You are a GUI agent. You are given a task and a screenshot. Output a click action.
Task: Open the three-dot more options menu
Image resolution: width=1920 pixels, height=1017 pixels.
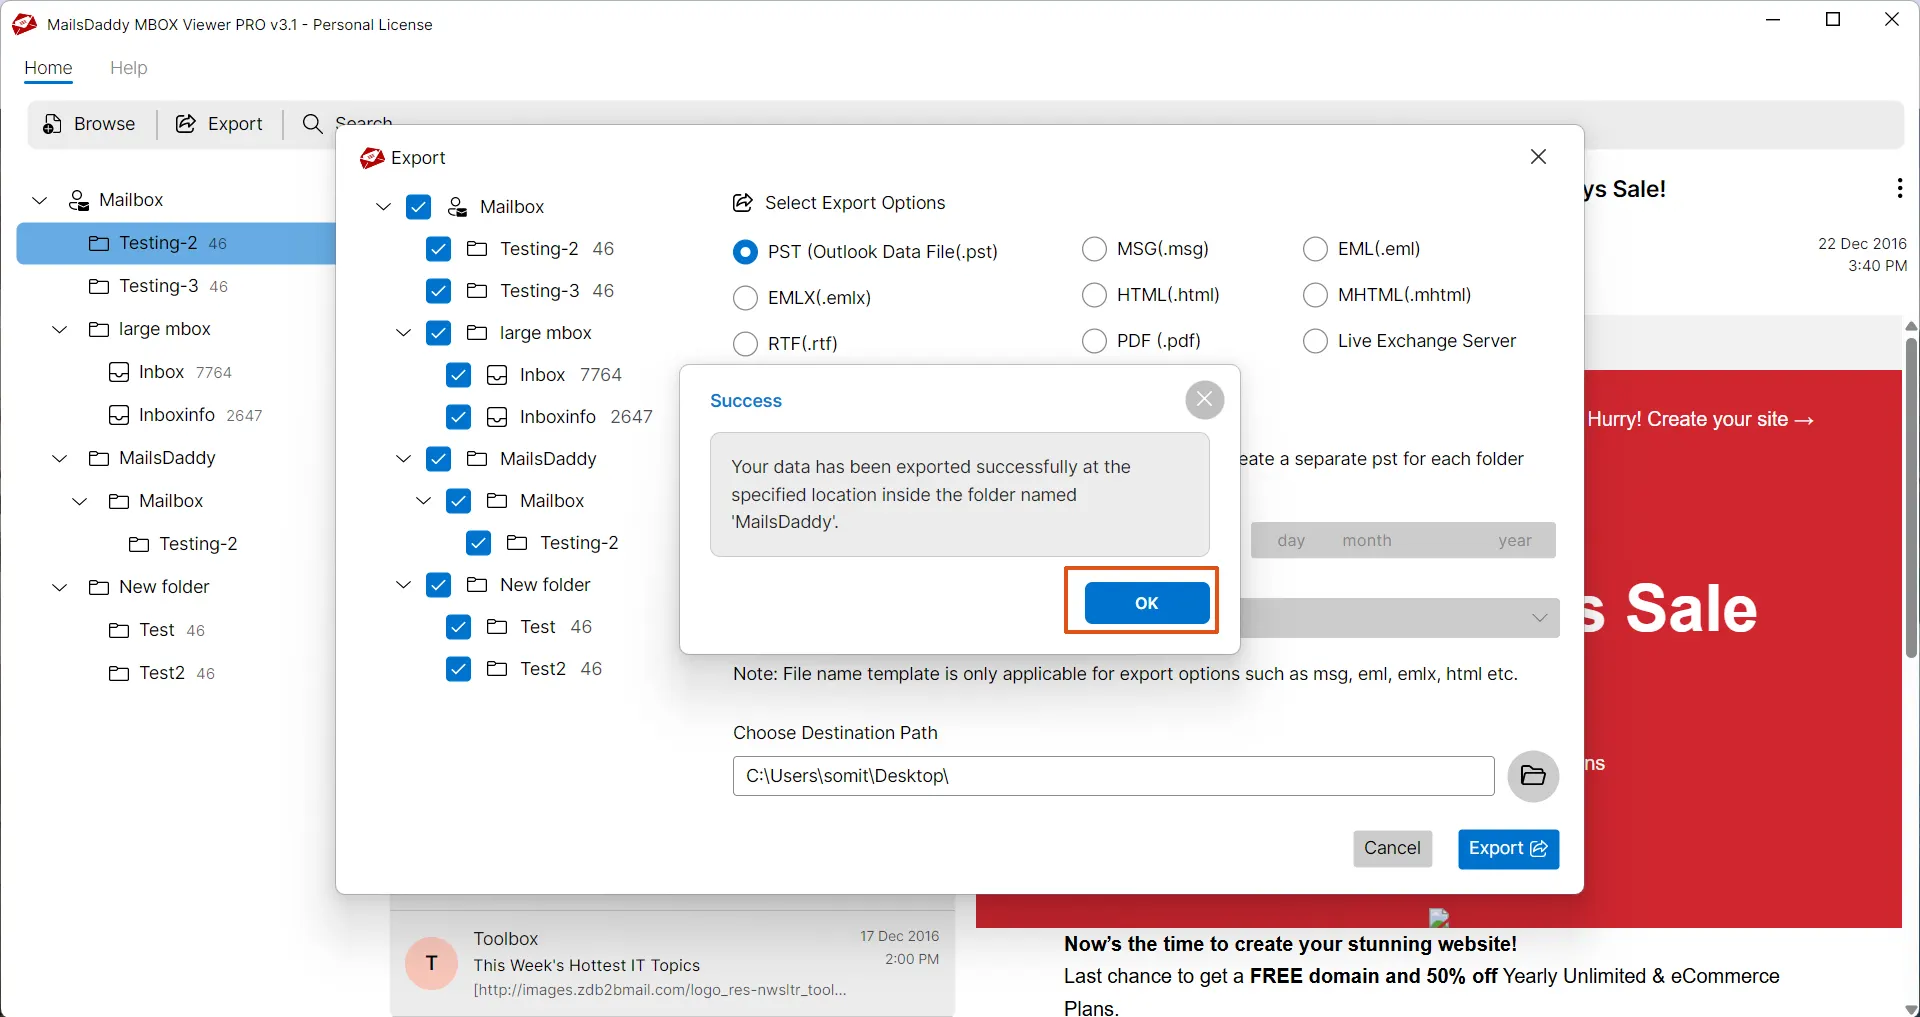1898,189
